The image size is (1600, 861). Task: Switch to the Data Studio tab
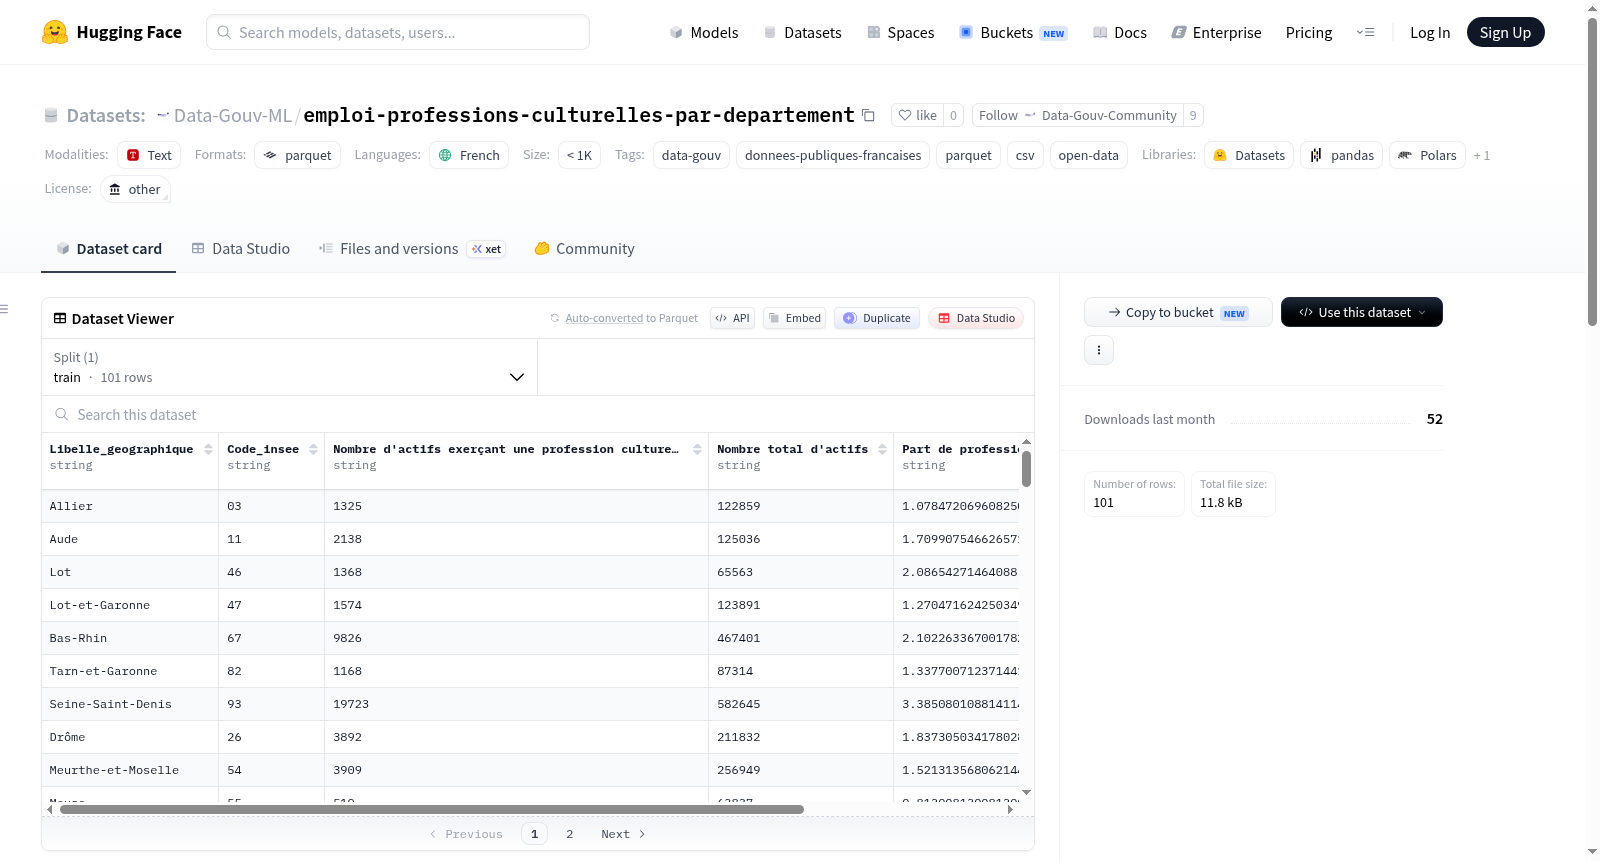pos(241,249)
